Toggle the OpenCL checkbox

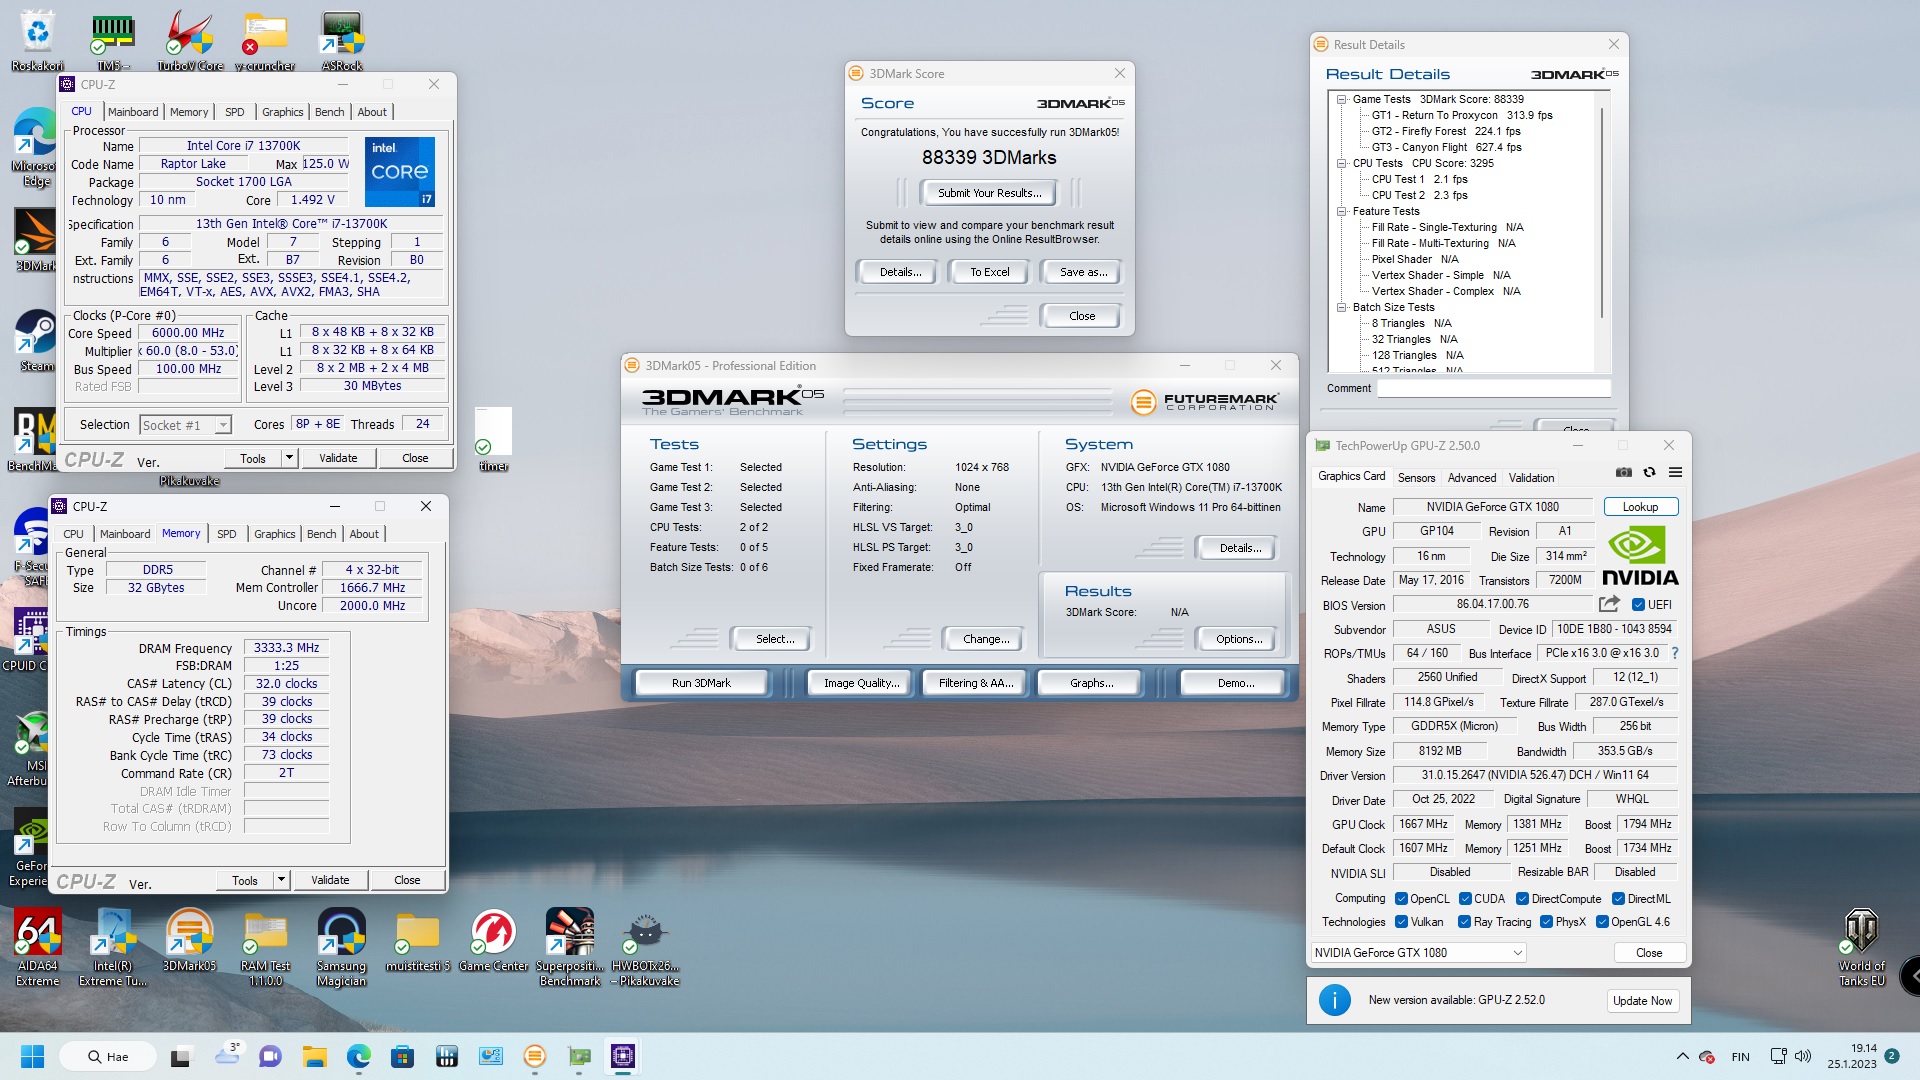click(1401, 898)
